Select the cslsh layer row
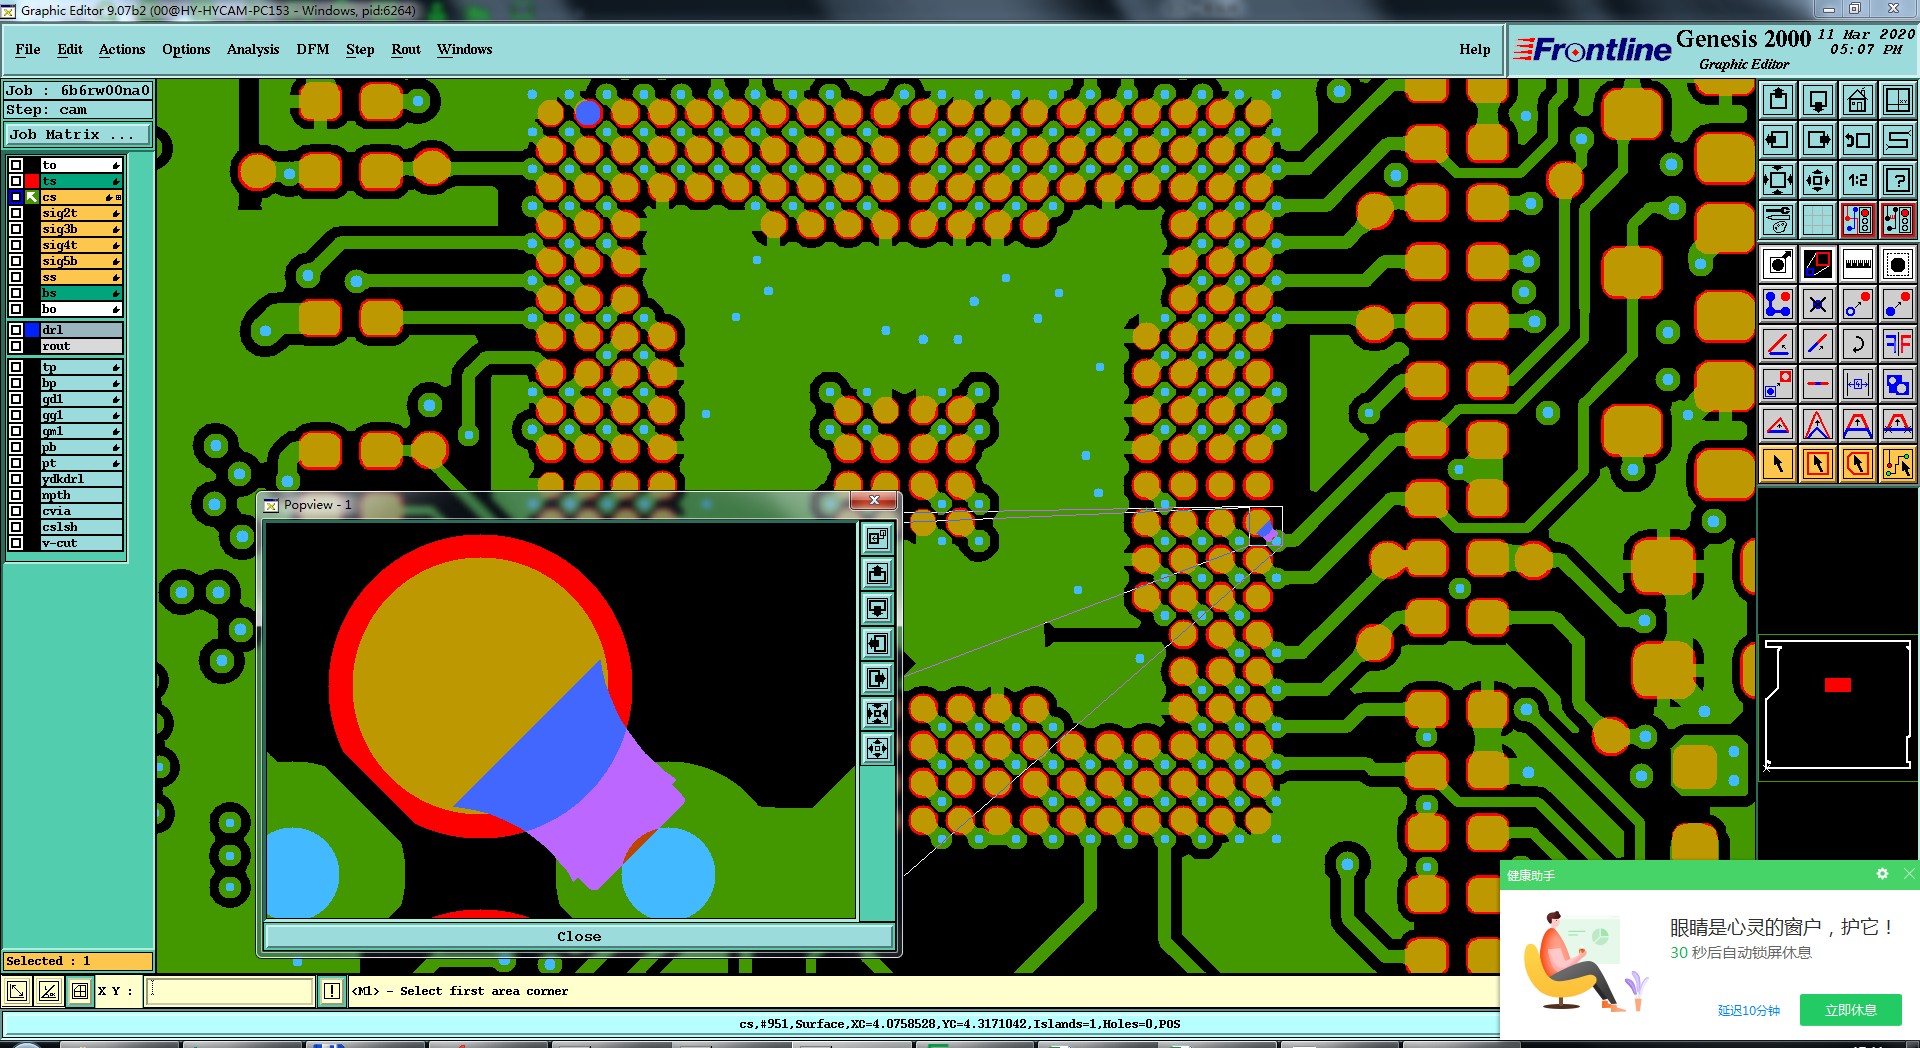Screen dimensions: 1920x1048 tap(81, 527)
